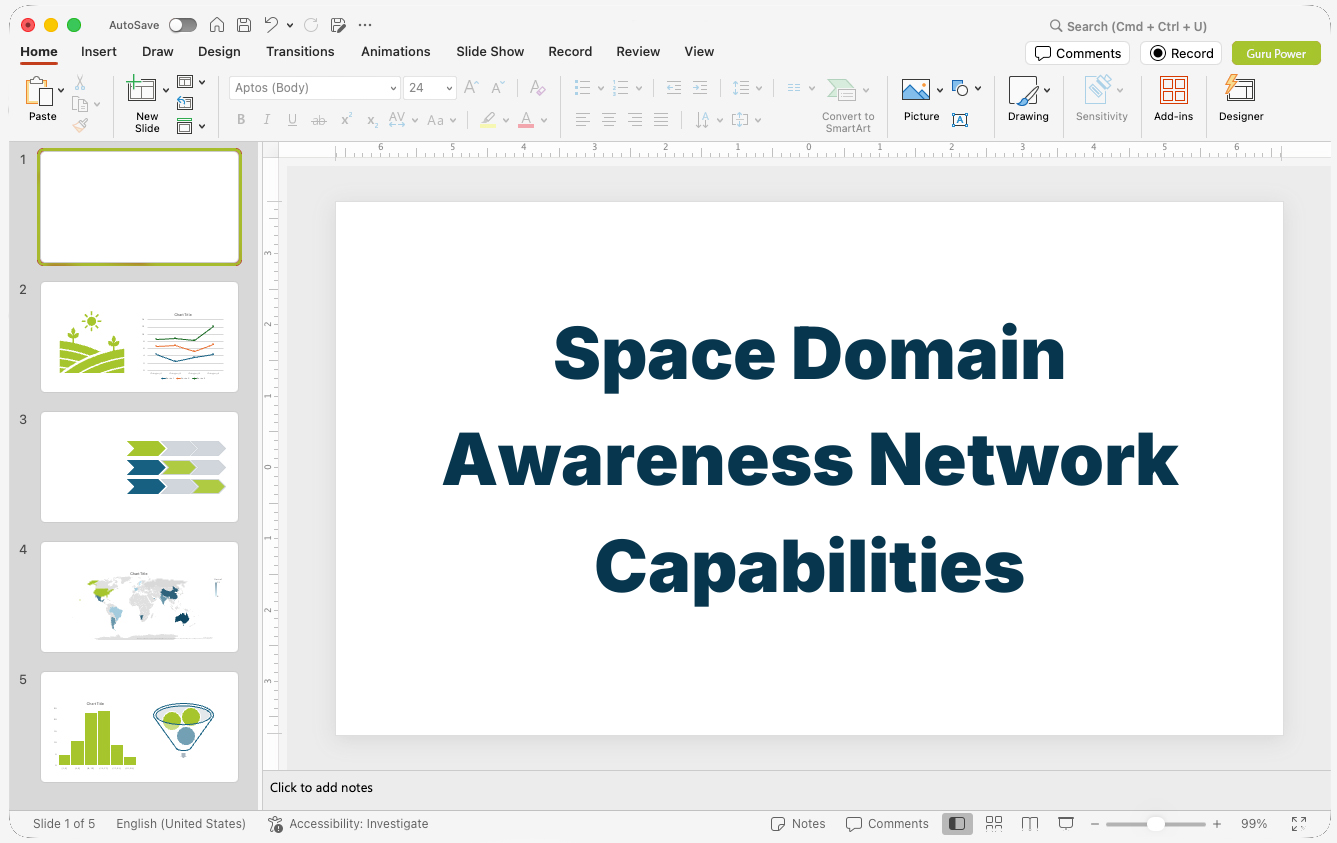1337x843 pixels.
Task: Click the Guru Power button
Action: pos(1276,53)
